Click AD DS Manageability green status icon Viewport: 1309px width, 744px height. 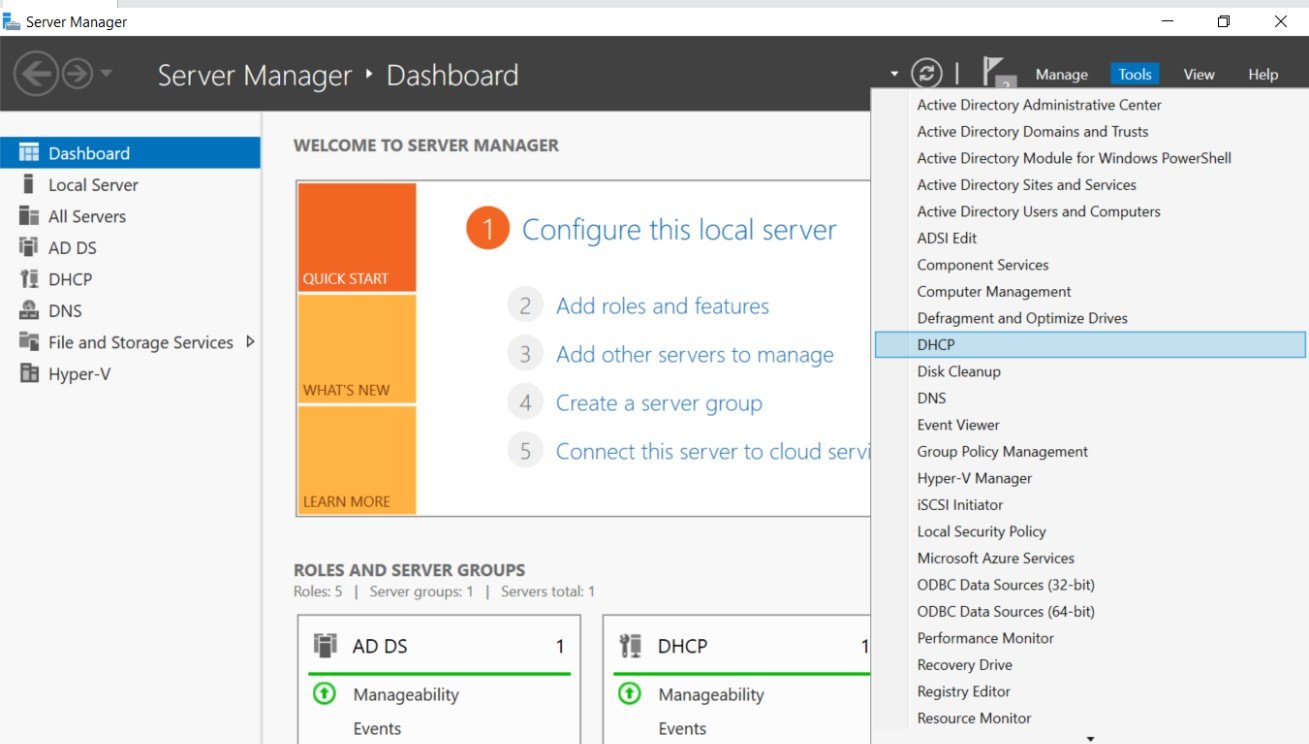pos(324,693)
